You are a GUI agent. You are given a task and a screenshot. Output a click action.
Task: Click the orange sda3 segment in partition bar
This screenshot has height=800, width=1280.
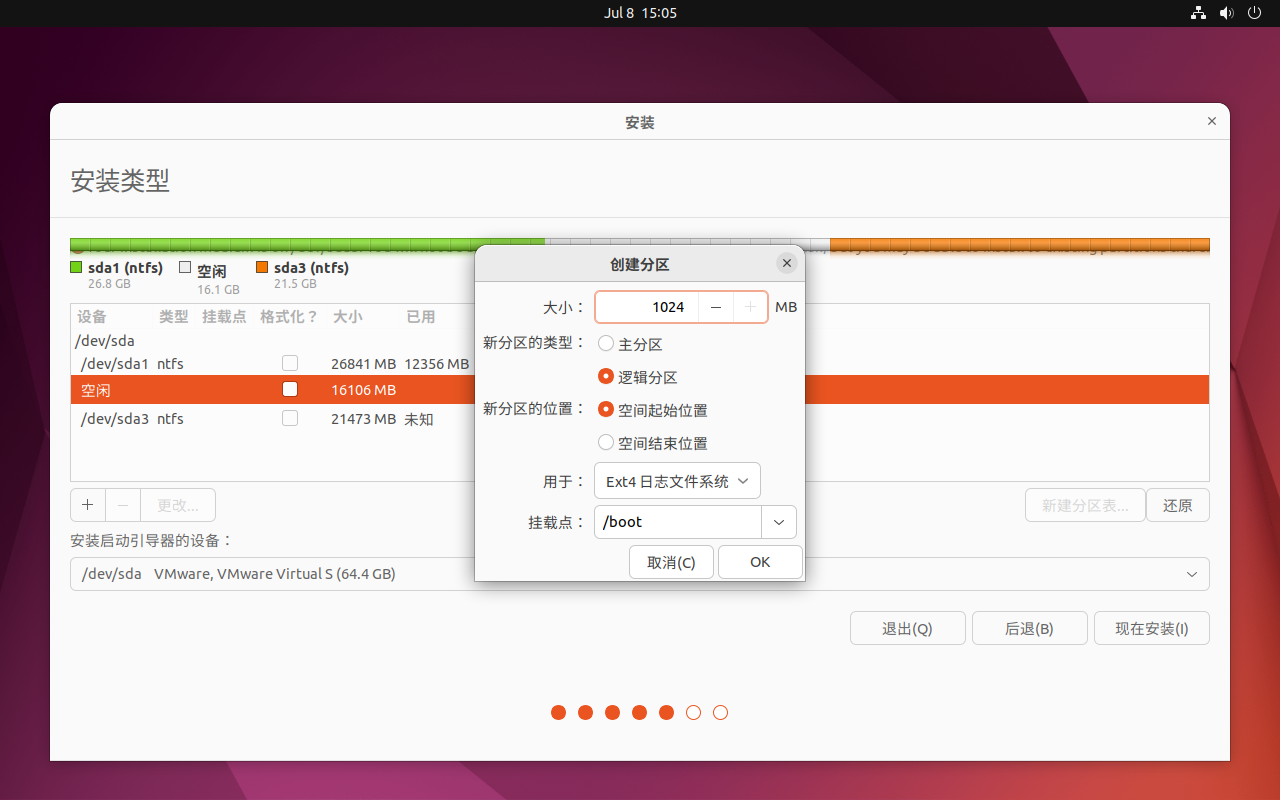[1019, 245]
